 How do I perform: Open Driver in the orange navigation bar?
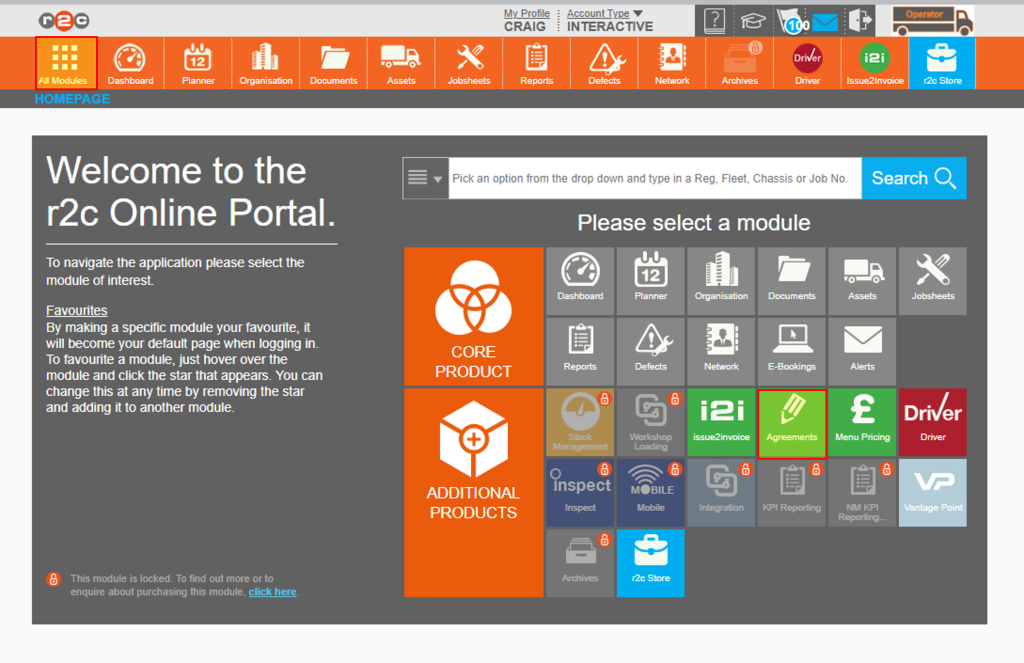pos(807,63)
